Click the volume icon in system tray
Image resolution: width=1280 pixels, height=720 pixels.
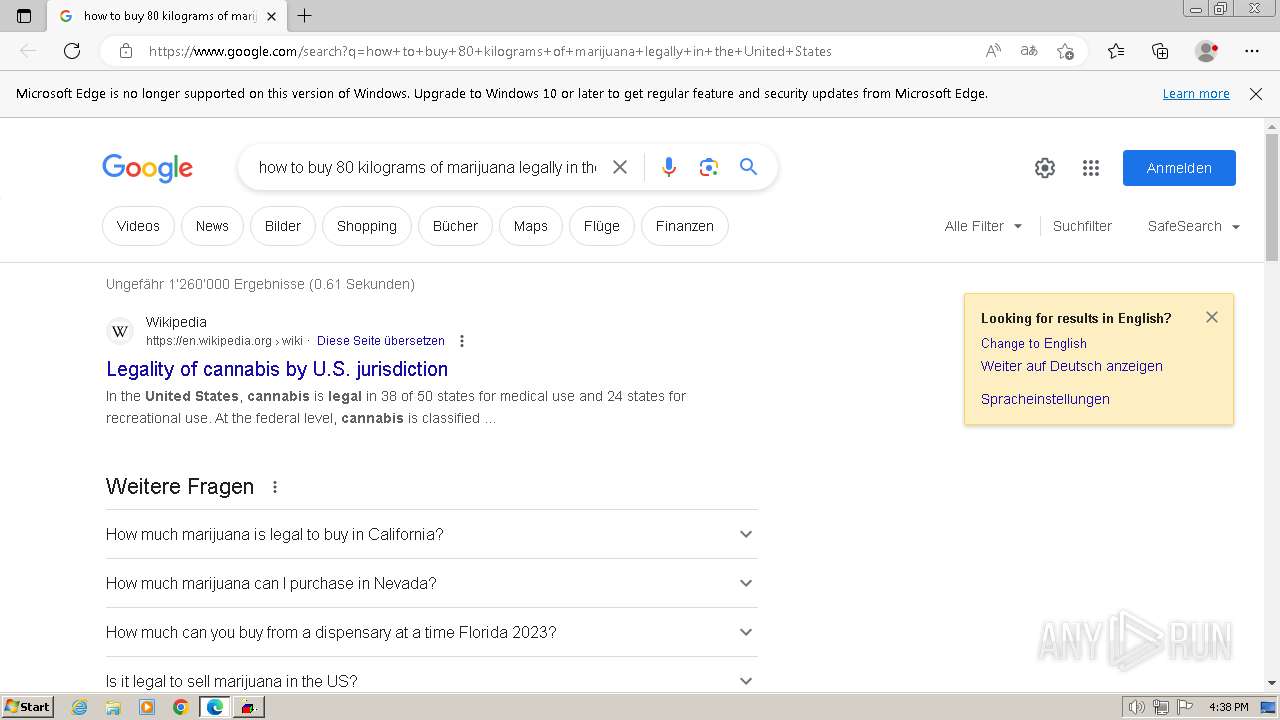click(1137, 707)
